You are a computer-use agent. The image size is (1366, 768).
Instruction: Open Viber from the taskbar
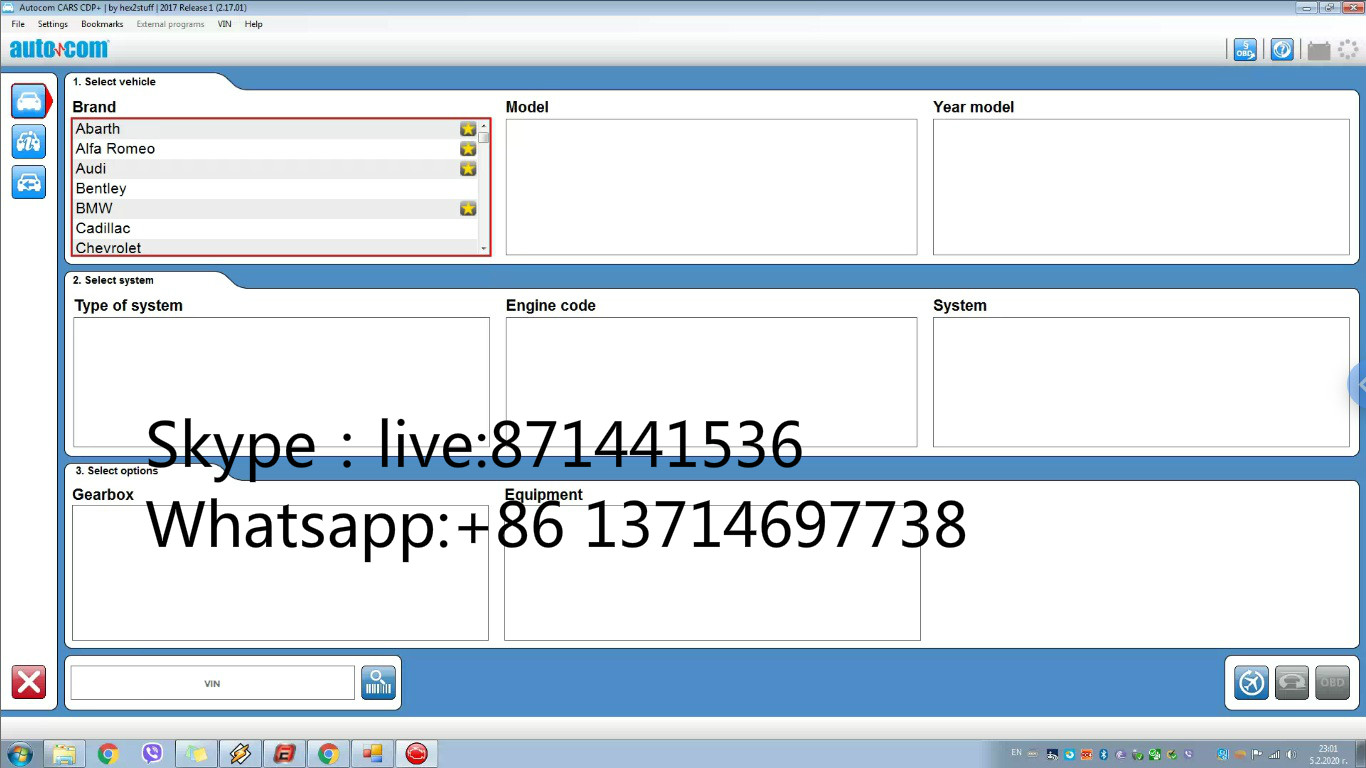[x=152, y=754]
